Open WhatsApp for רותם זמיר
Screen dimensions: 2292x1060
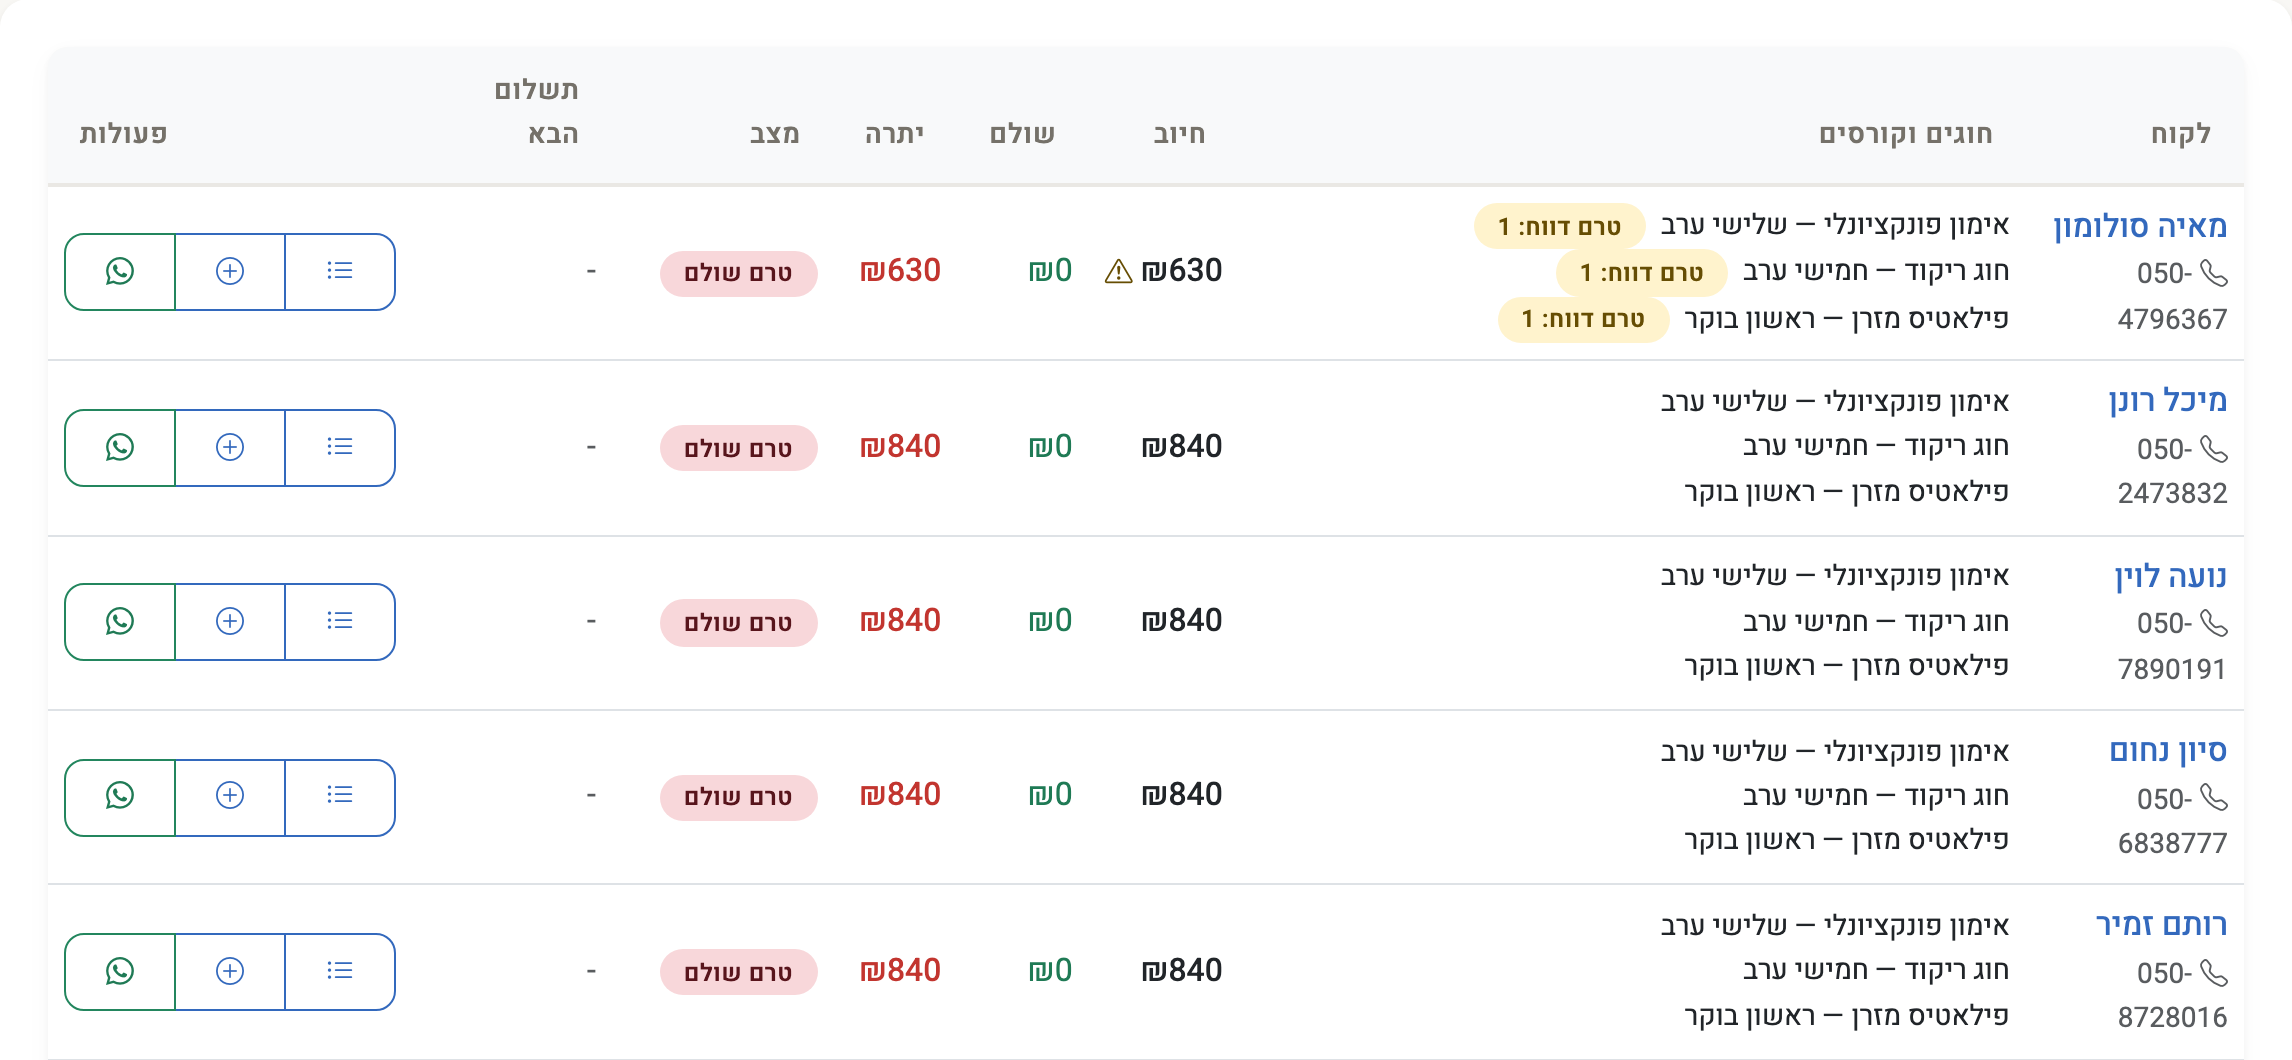click(x=120, y=971)
